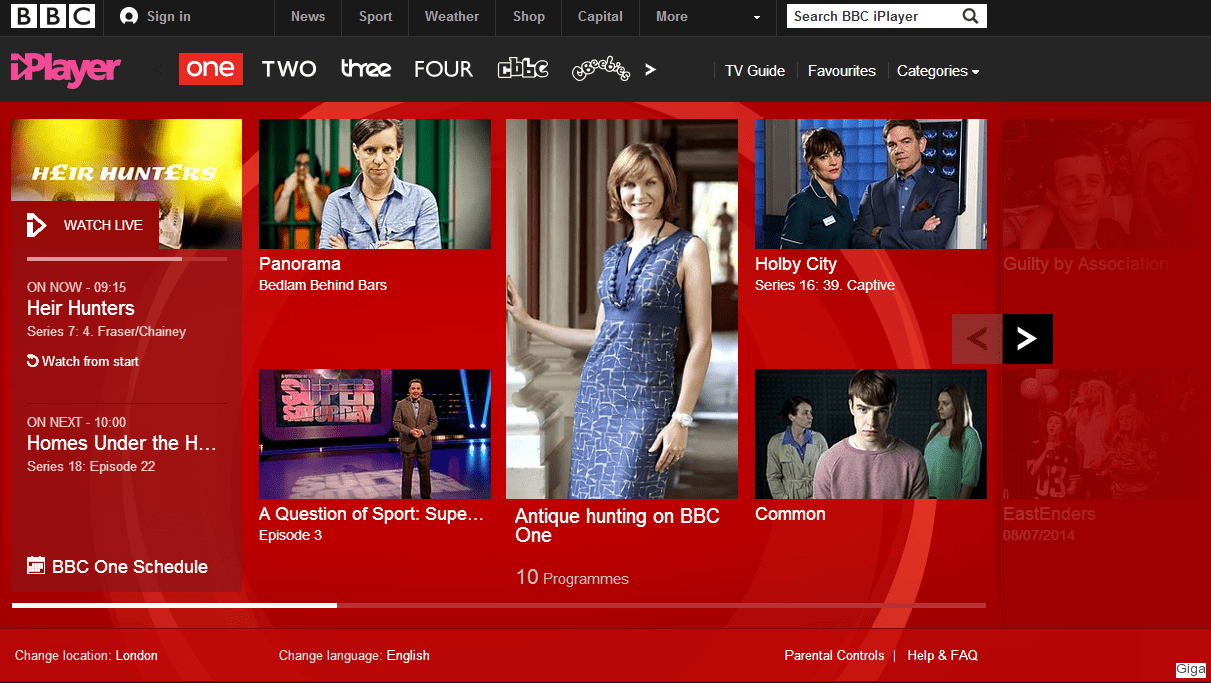Click the Sign in user icon
1211x683 pixels.
coord(128,16)
